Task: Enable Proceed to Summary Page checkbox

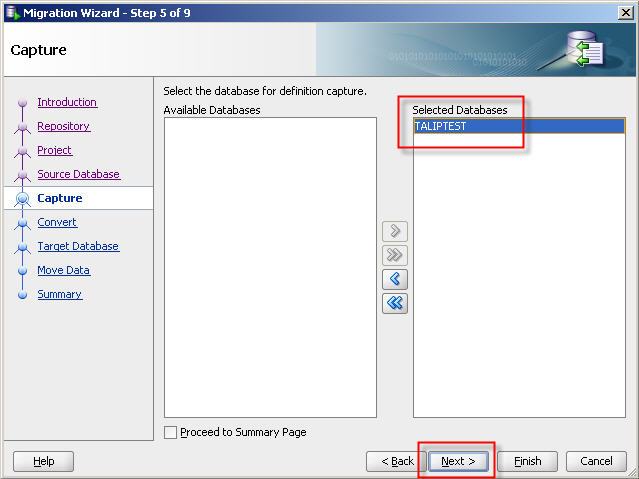Action: coord(170,432)
